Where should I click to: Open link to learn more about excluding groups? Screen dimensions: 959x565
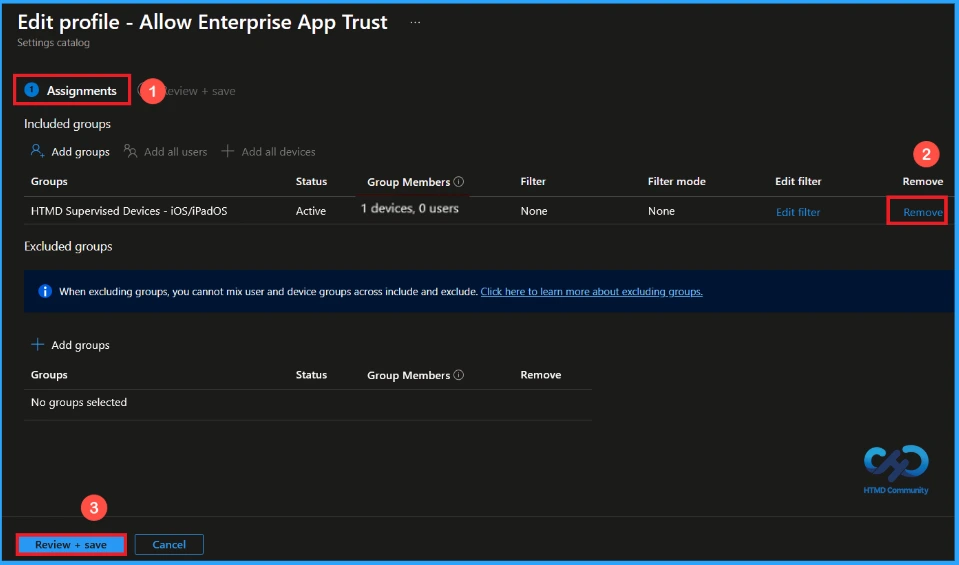tap(591, 292)
